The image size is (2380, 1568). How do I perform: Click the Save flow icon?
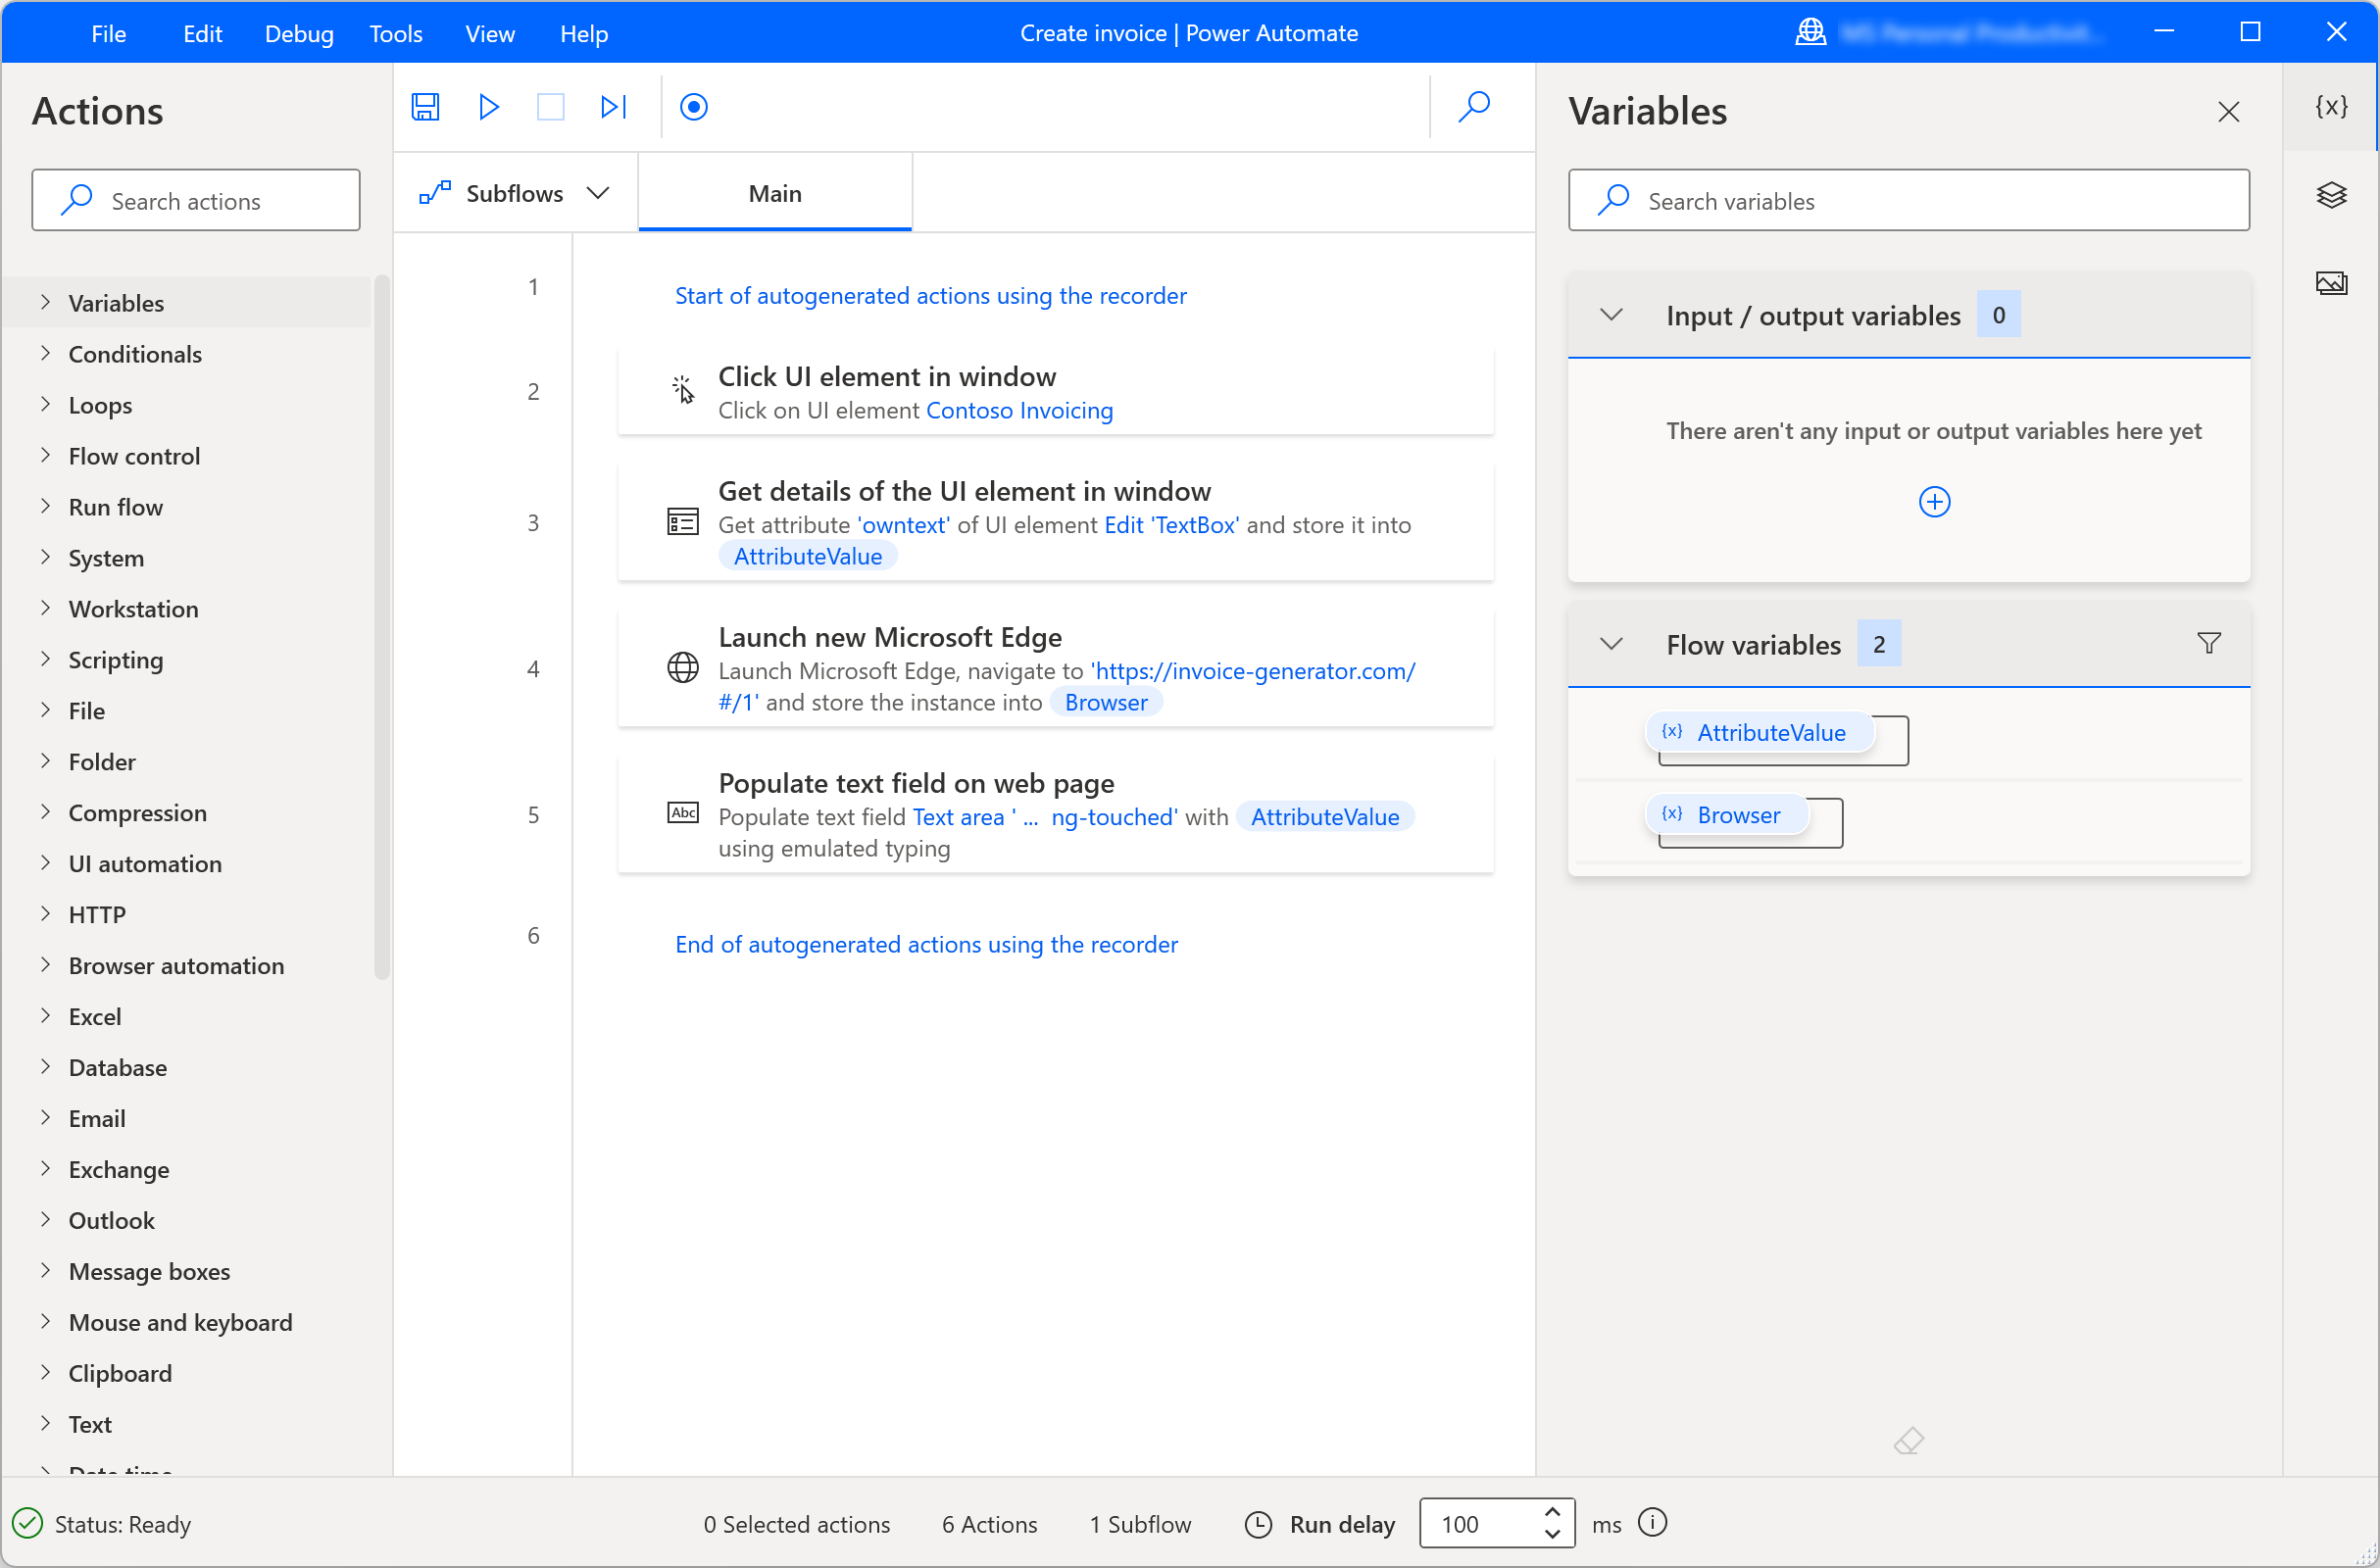425,107
